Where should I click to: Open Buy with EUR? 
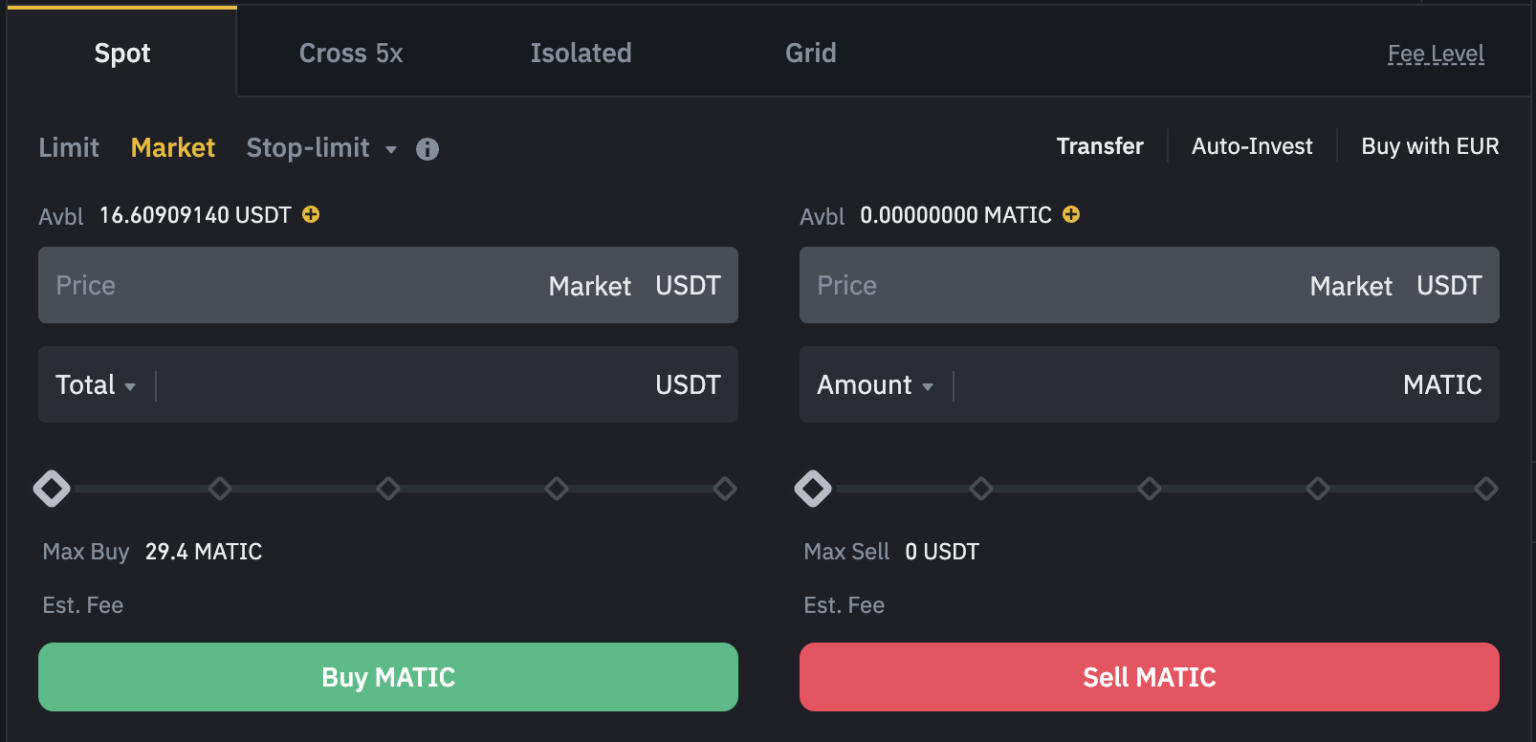pos(1429,146)
